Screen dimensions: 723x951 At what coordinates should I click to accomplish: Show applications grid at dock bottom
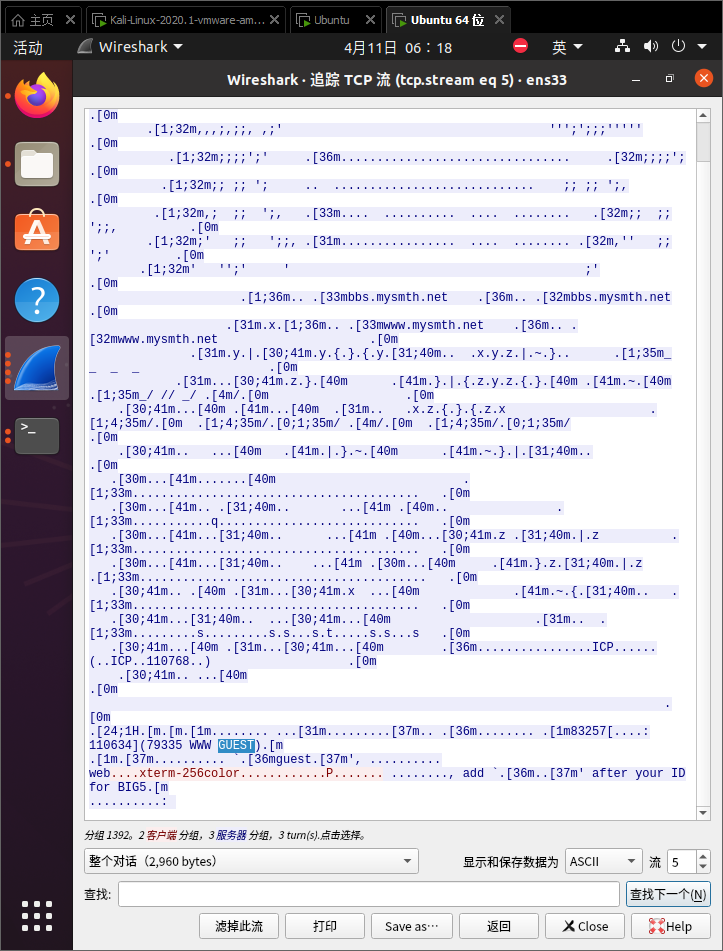point(37,915)
